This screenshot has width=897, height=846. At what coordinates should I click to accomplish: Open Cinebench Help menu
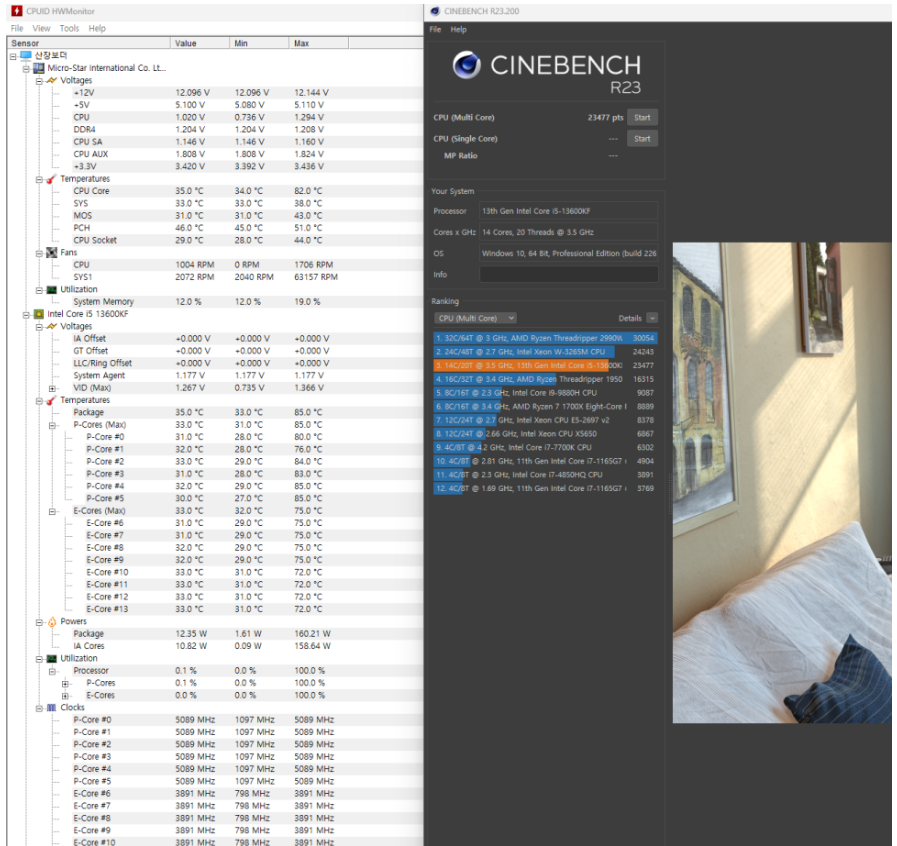click(x=458, y=29)
